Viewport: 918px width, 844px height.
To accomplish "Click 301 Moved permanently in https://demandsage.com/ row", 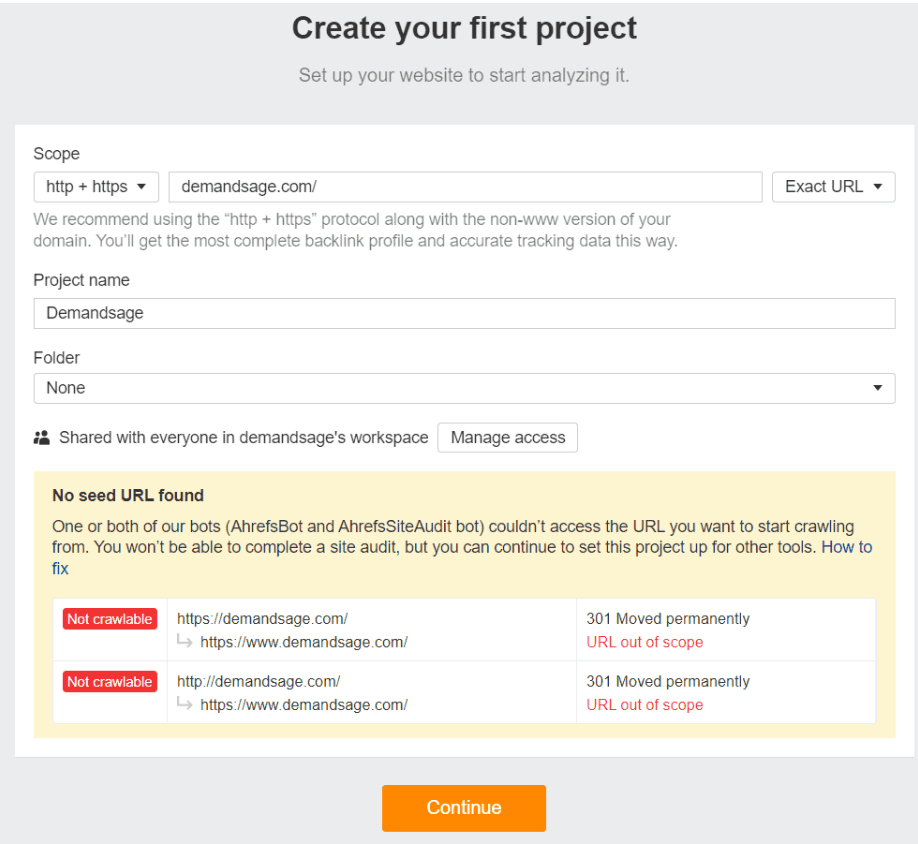I will click(x=668, y=619).
